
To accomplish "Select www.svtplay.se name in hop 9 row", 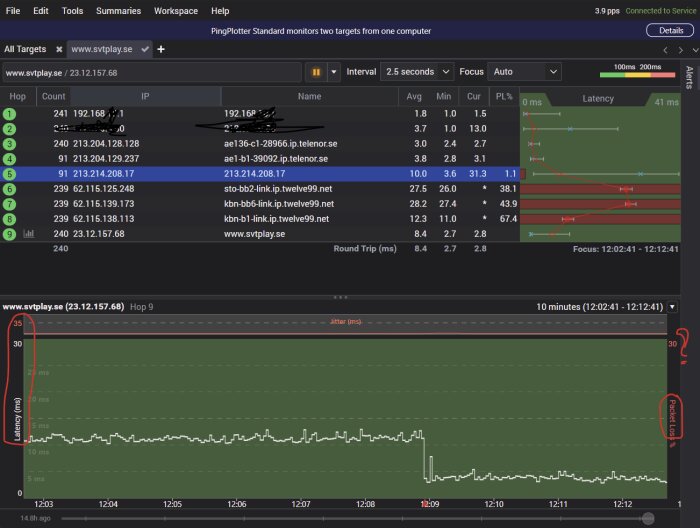I will click(254, 234).
